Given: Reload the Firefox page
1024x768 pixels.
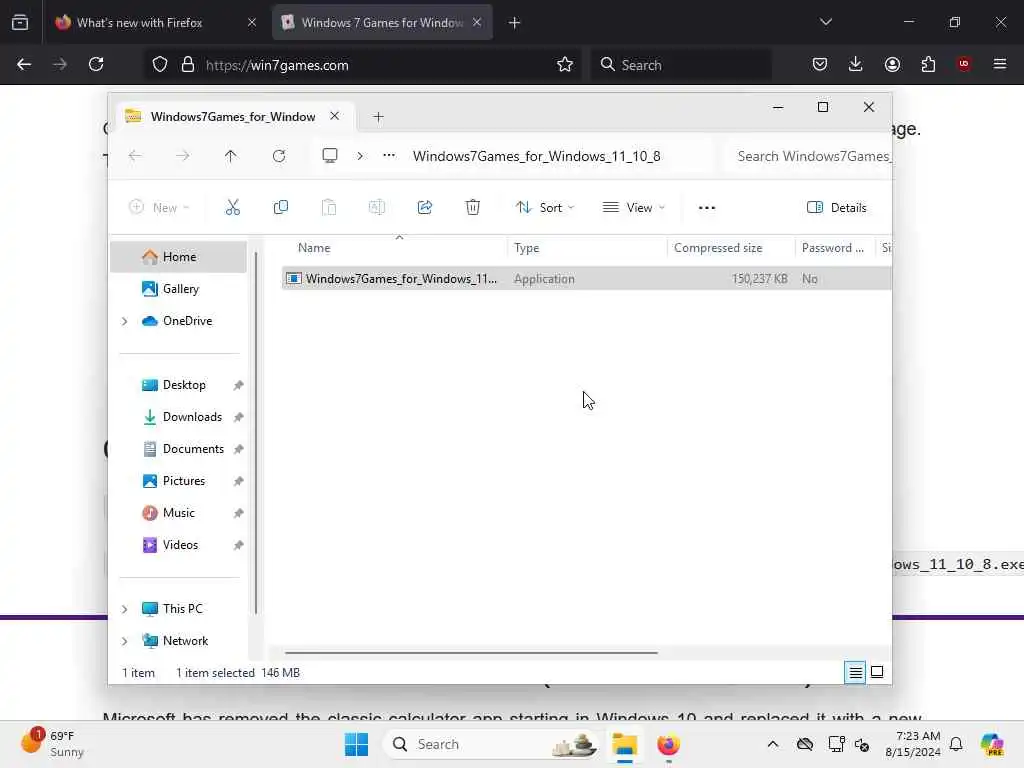Looking at the screenshot, I should 96,64.
